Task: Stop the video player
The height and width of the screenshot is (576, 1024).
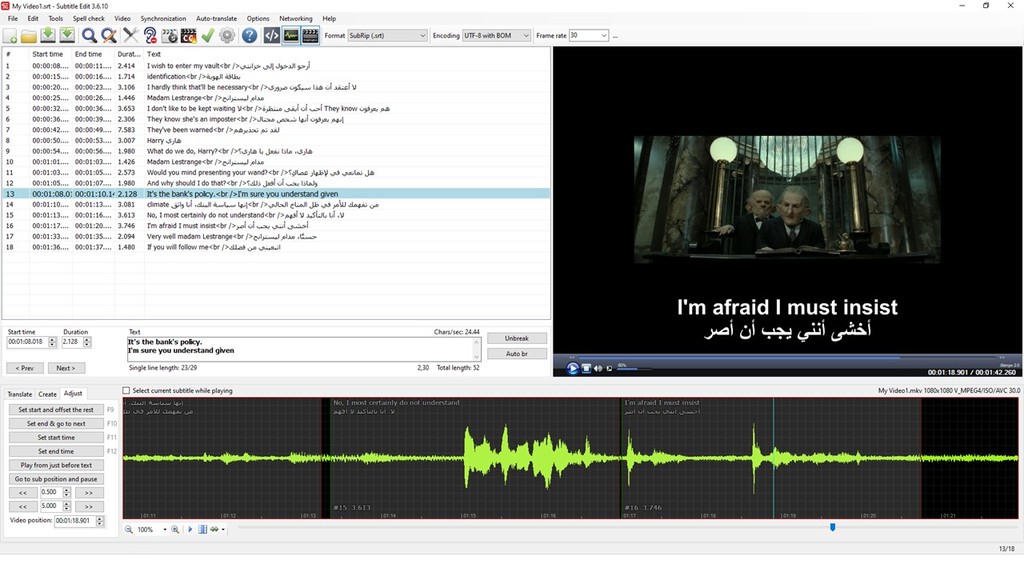Action: tap(586, 368)
